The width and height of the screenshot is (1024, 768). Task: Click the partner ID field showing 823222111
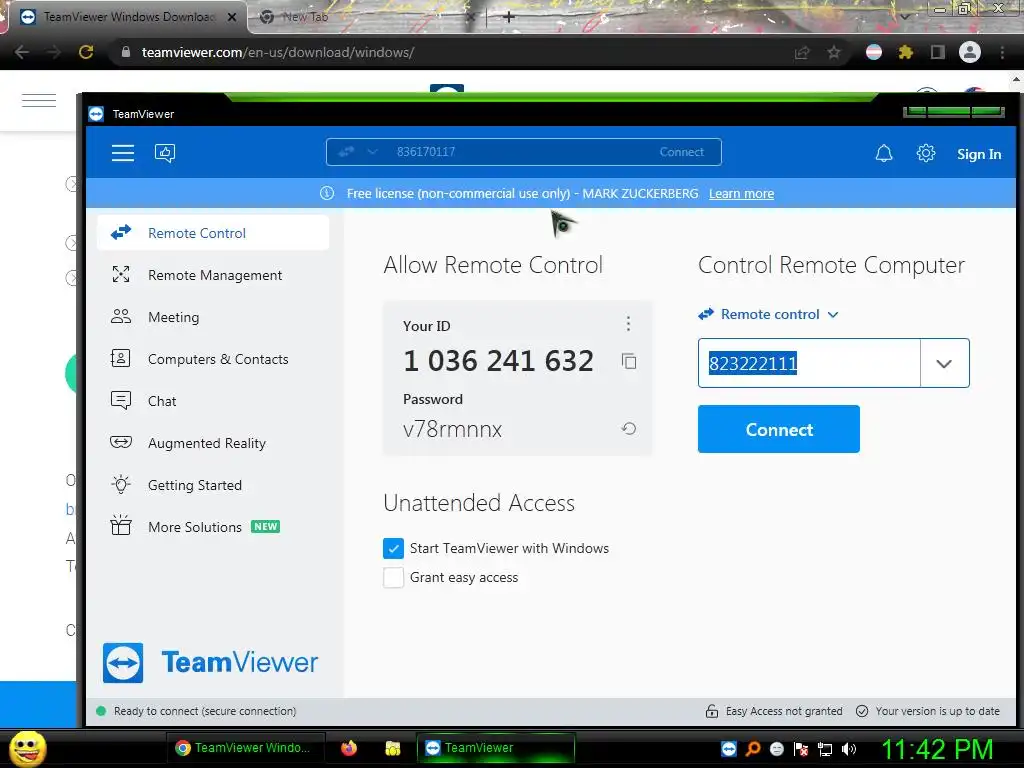(808, 363)
